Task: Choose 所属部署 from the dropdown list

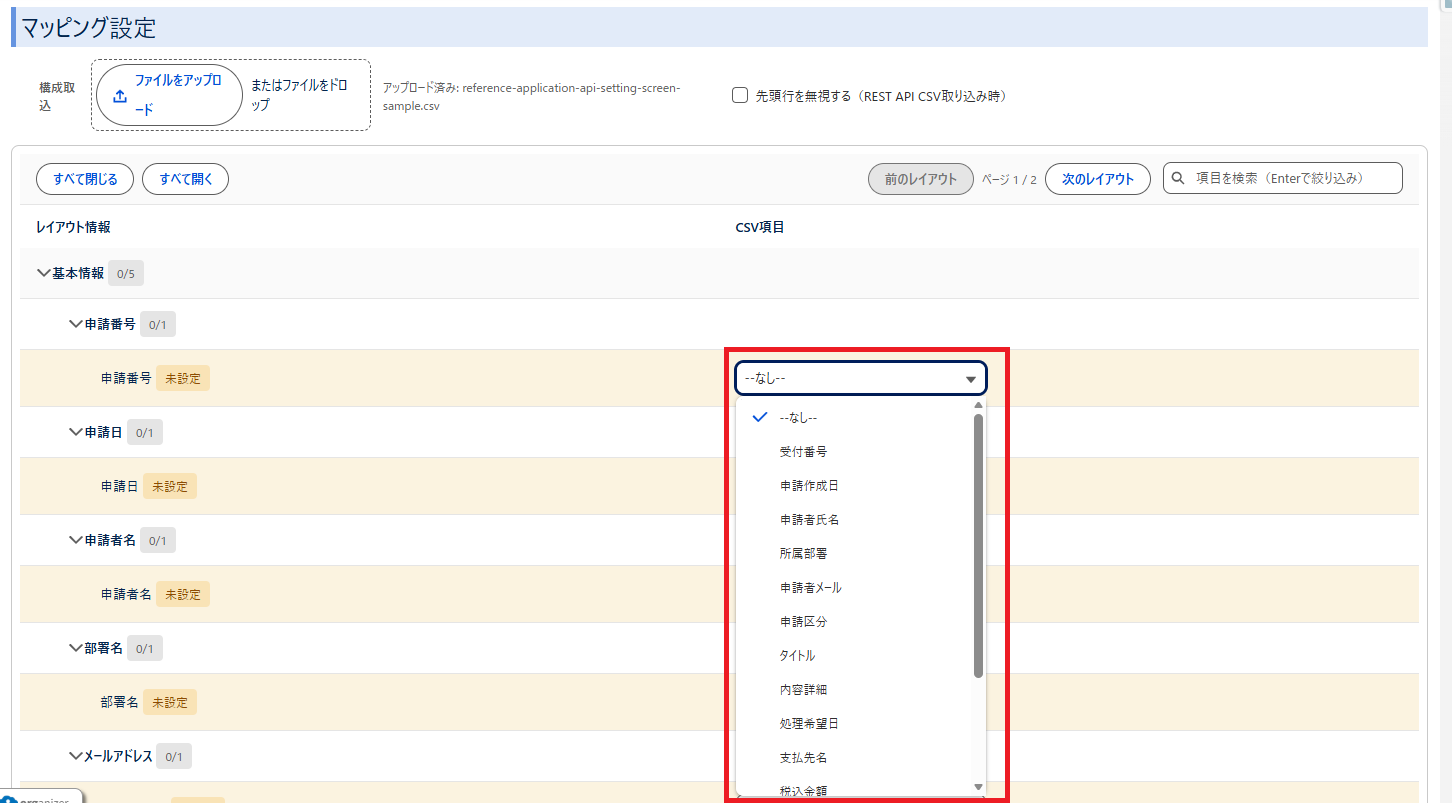Action: 855,553
